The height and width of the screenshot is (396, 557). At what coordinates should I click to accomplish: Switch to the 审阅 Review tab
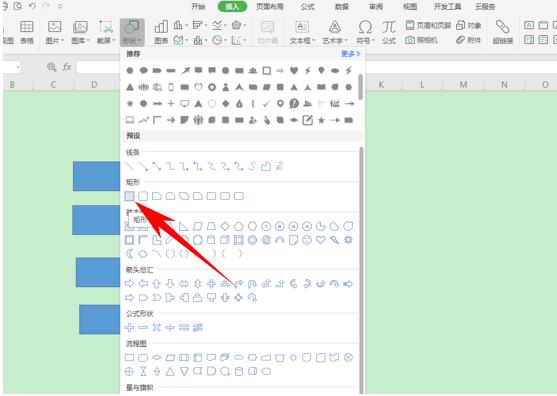376,6
